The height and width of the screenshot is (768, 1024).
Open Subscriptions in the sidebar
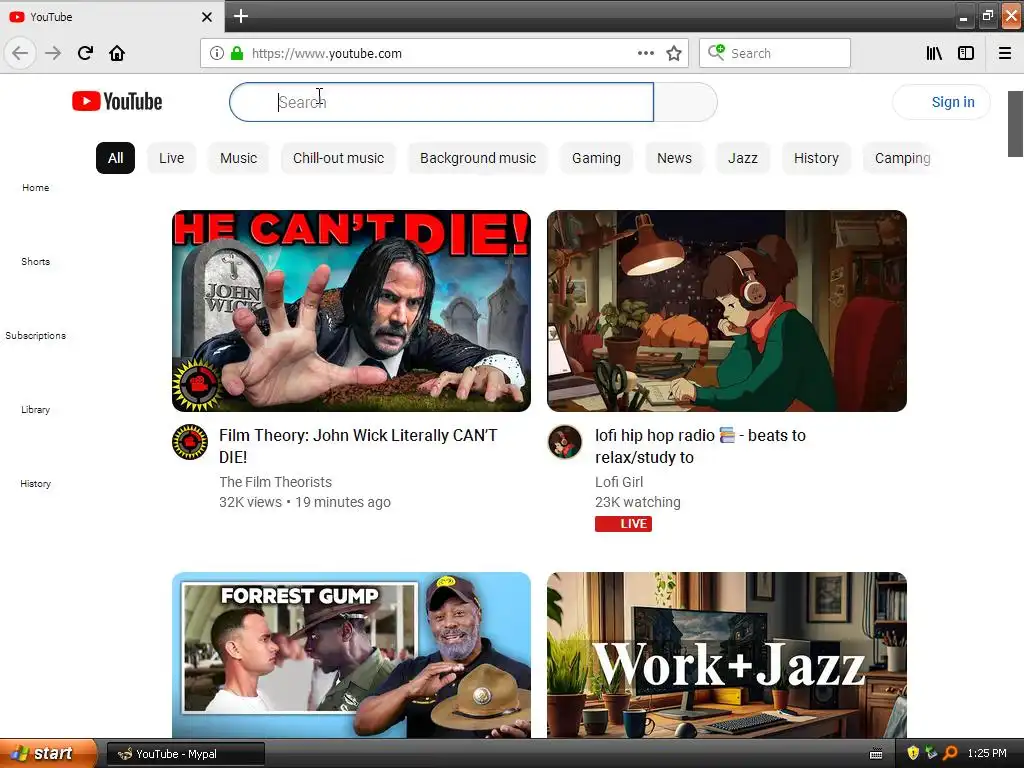35,336
